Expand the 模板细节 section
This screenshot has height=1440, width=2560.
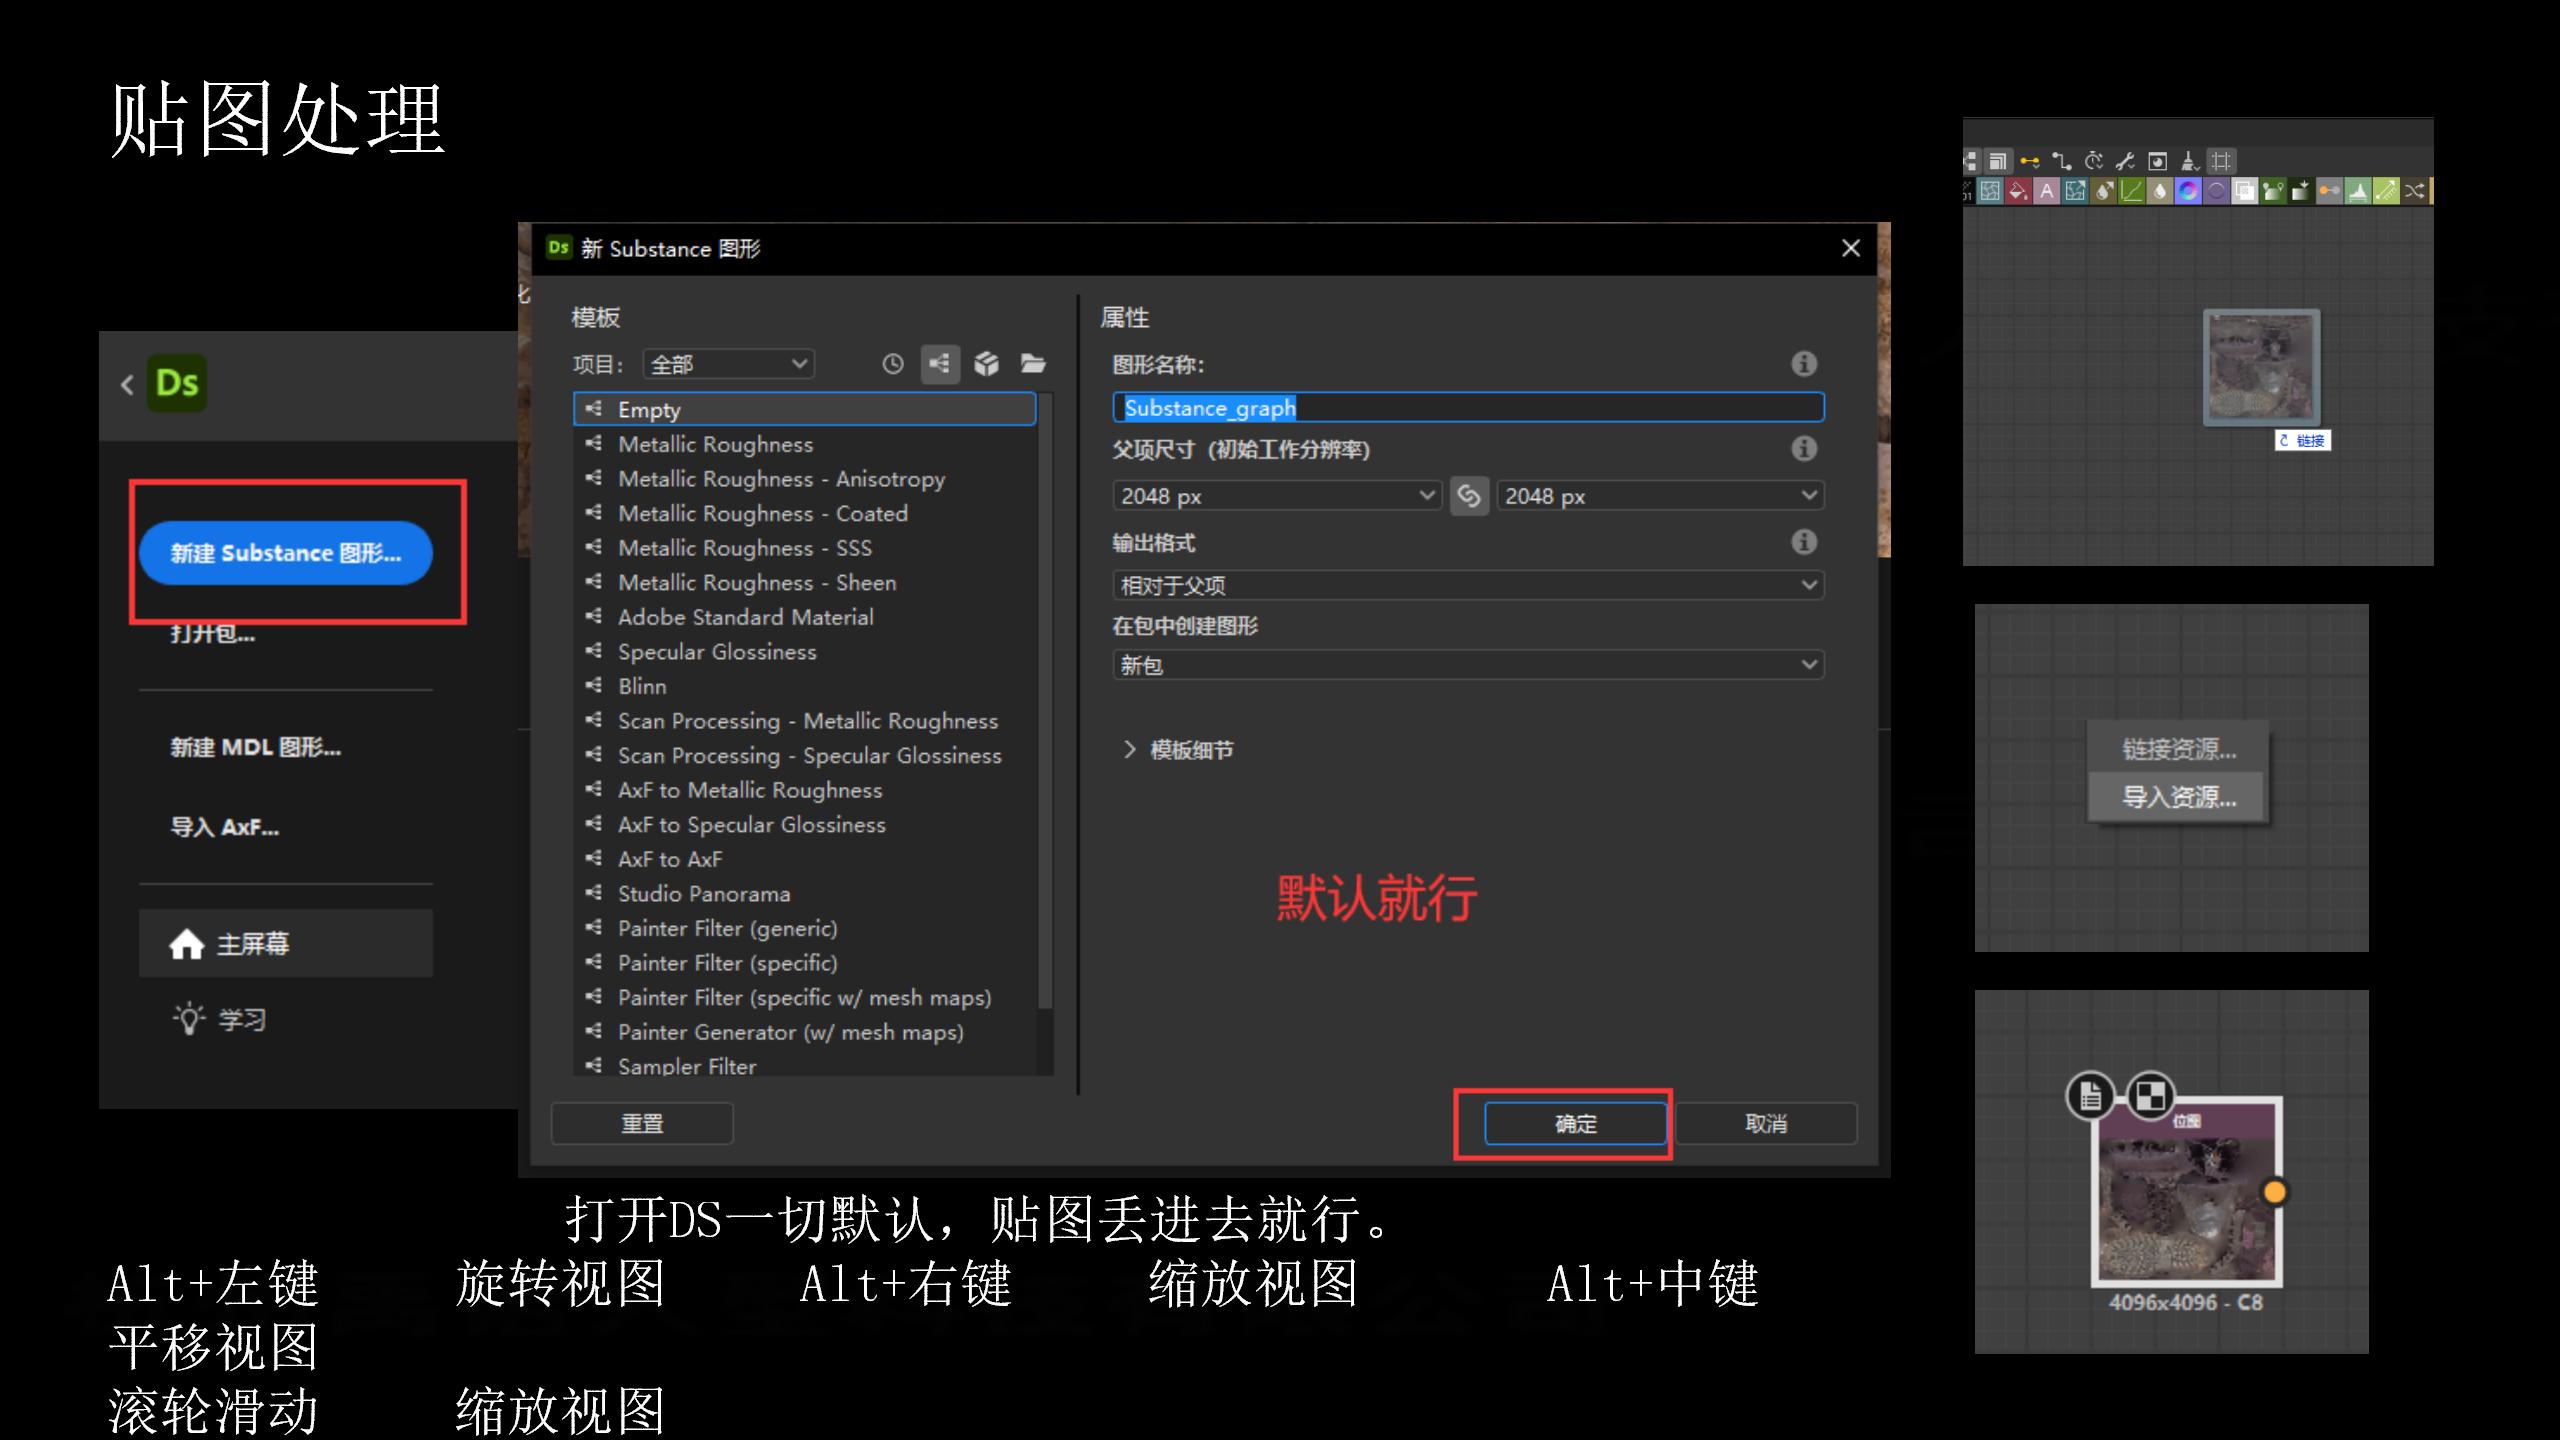pos(1178,750)
